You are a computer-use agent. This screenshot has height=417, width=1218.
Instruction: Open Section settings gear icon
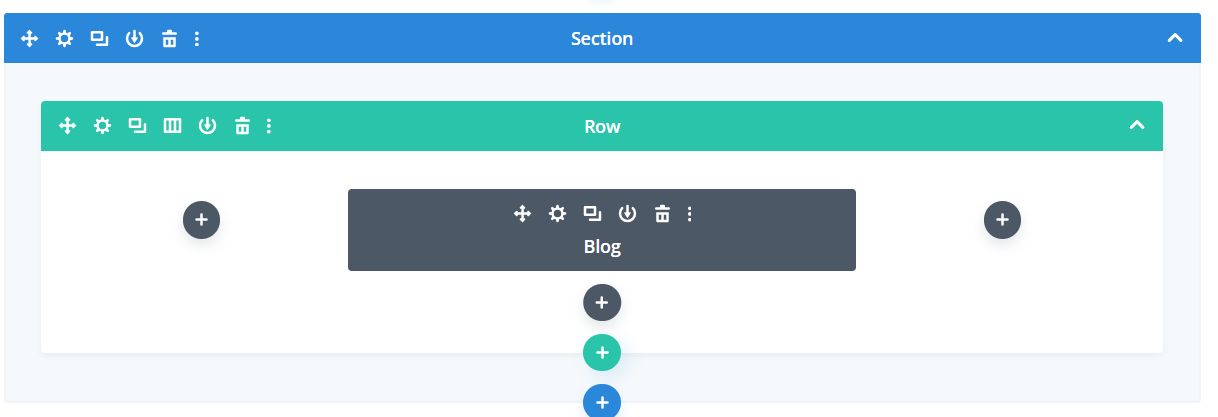[x=64, y=39]
